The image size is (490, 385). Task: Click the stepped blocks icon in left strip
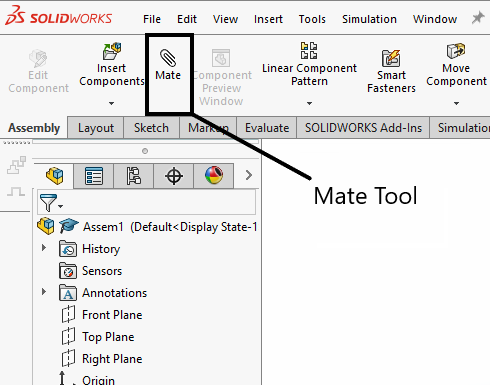click(x=16, y=165)
